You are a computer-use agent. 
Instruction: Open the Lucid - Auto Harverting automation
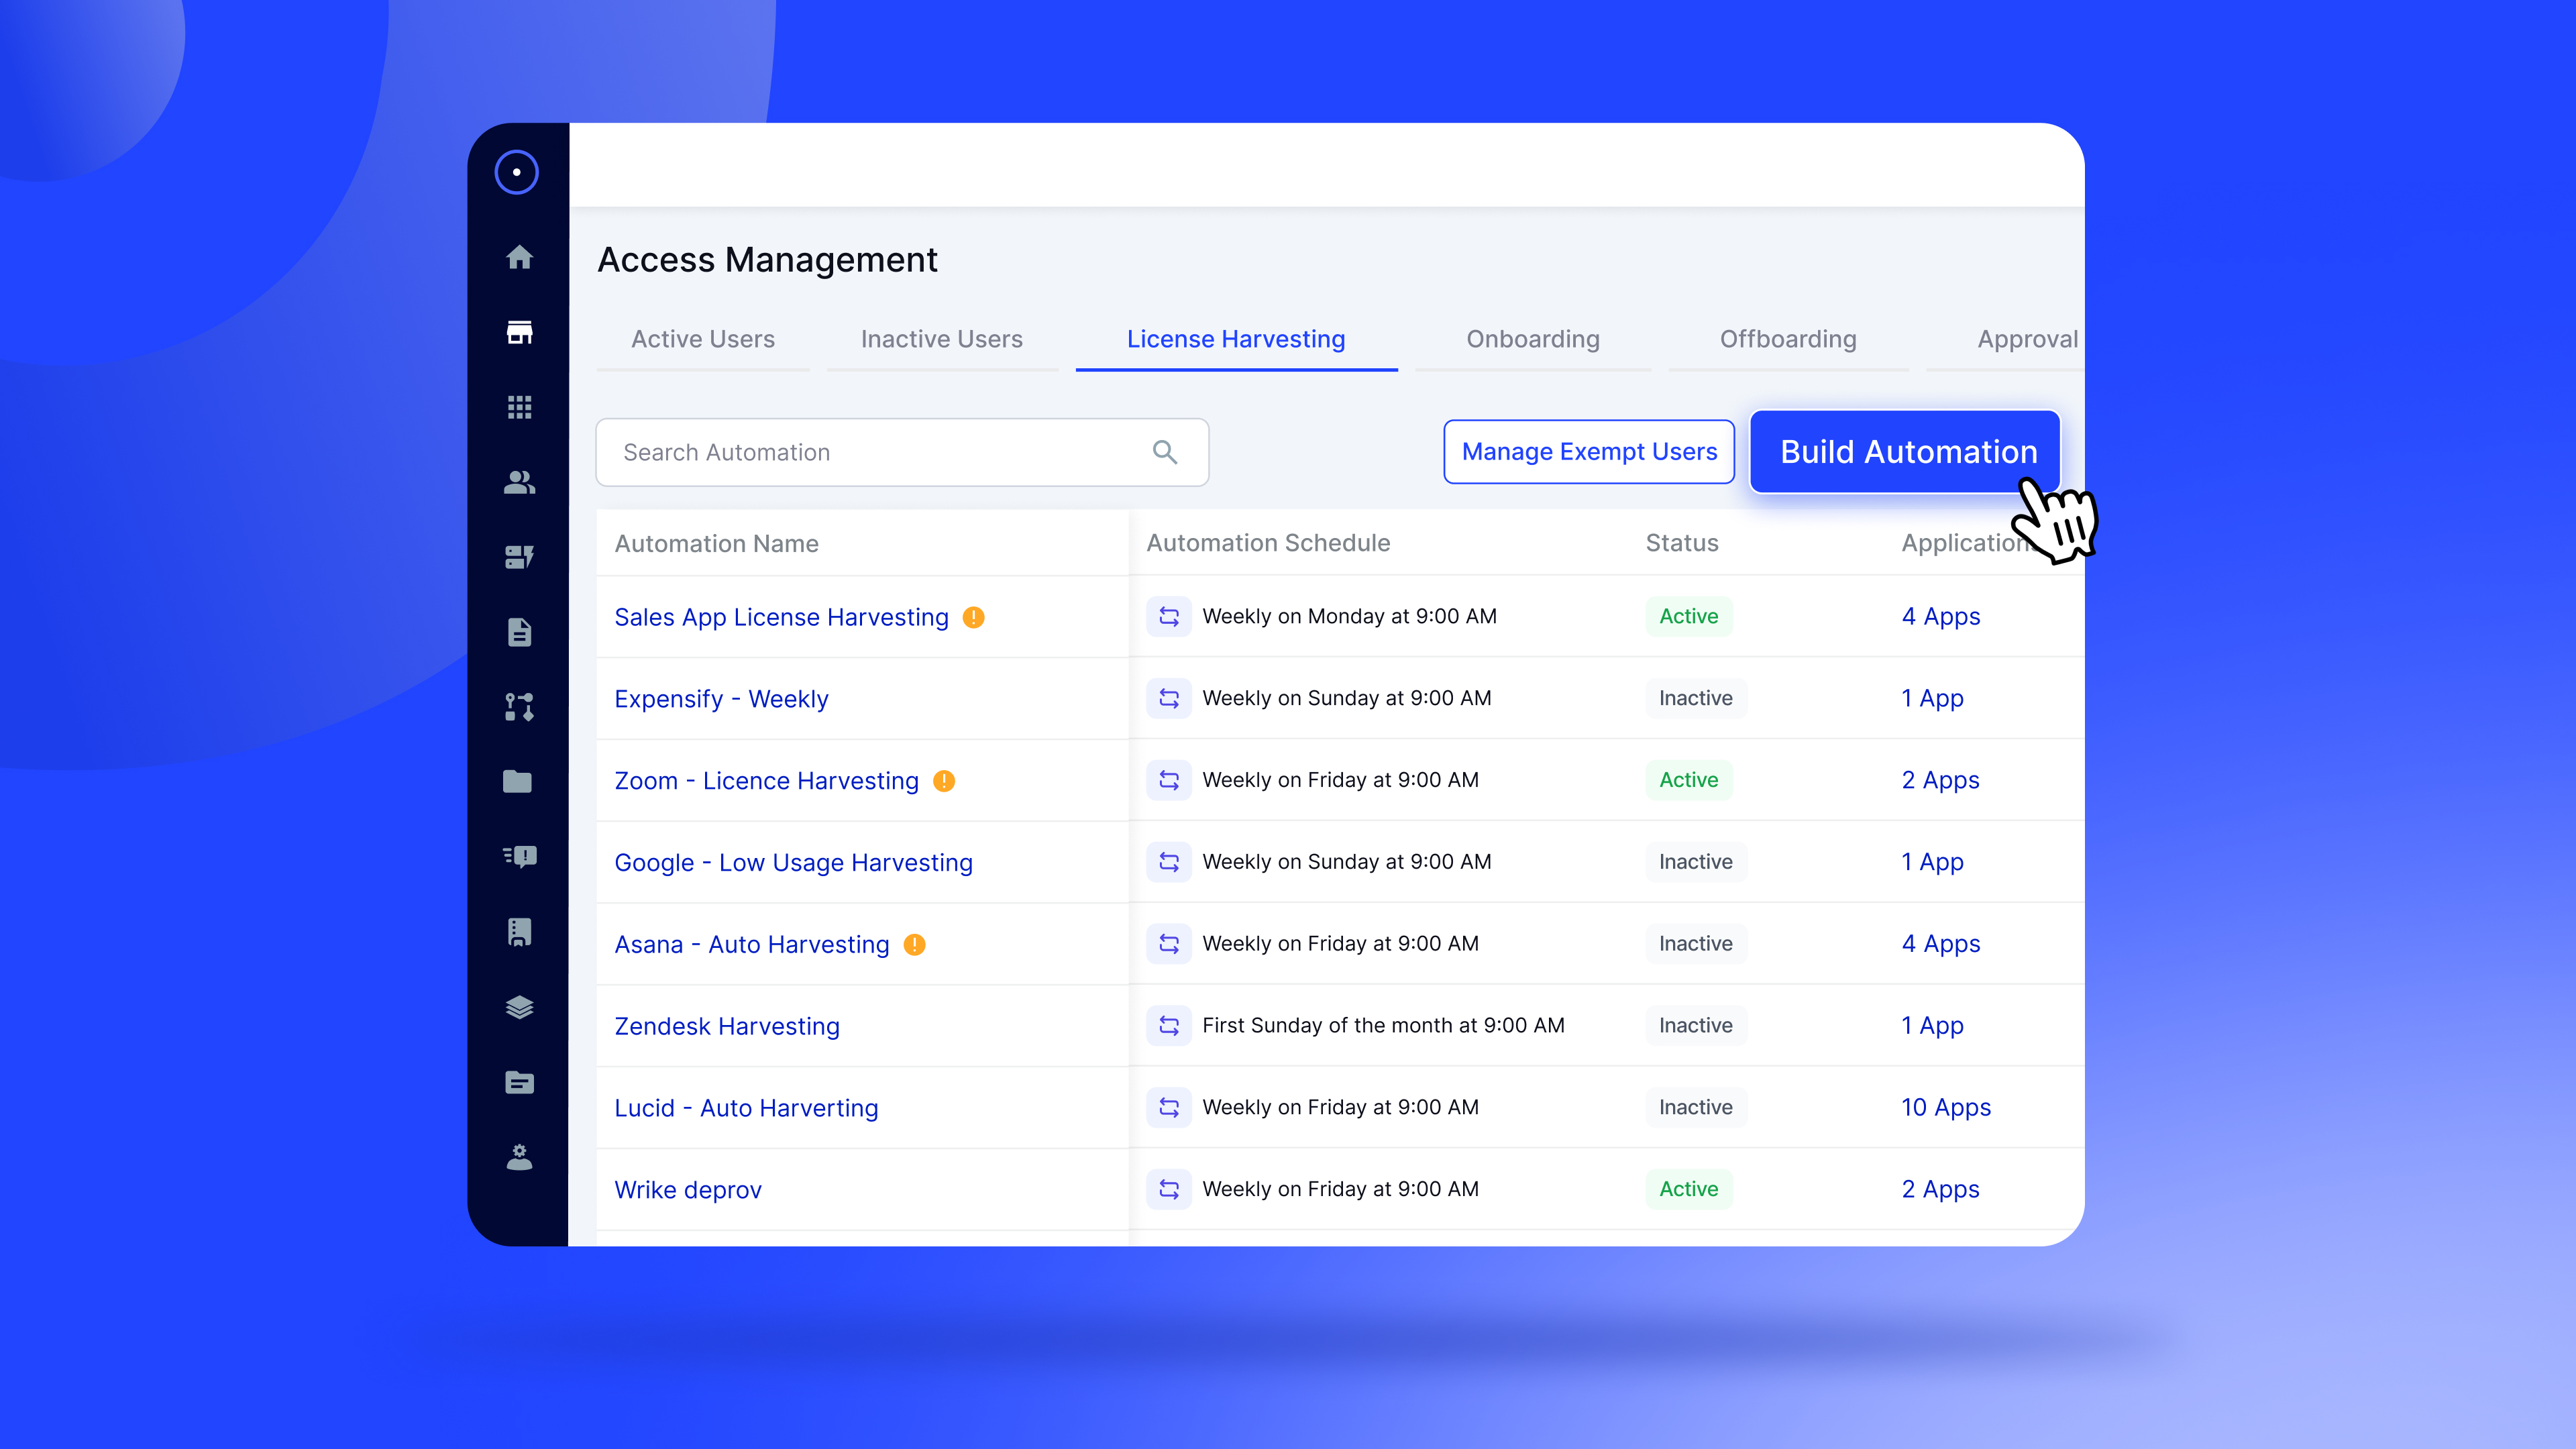pos(746,1108)
